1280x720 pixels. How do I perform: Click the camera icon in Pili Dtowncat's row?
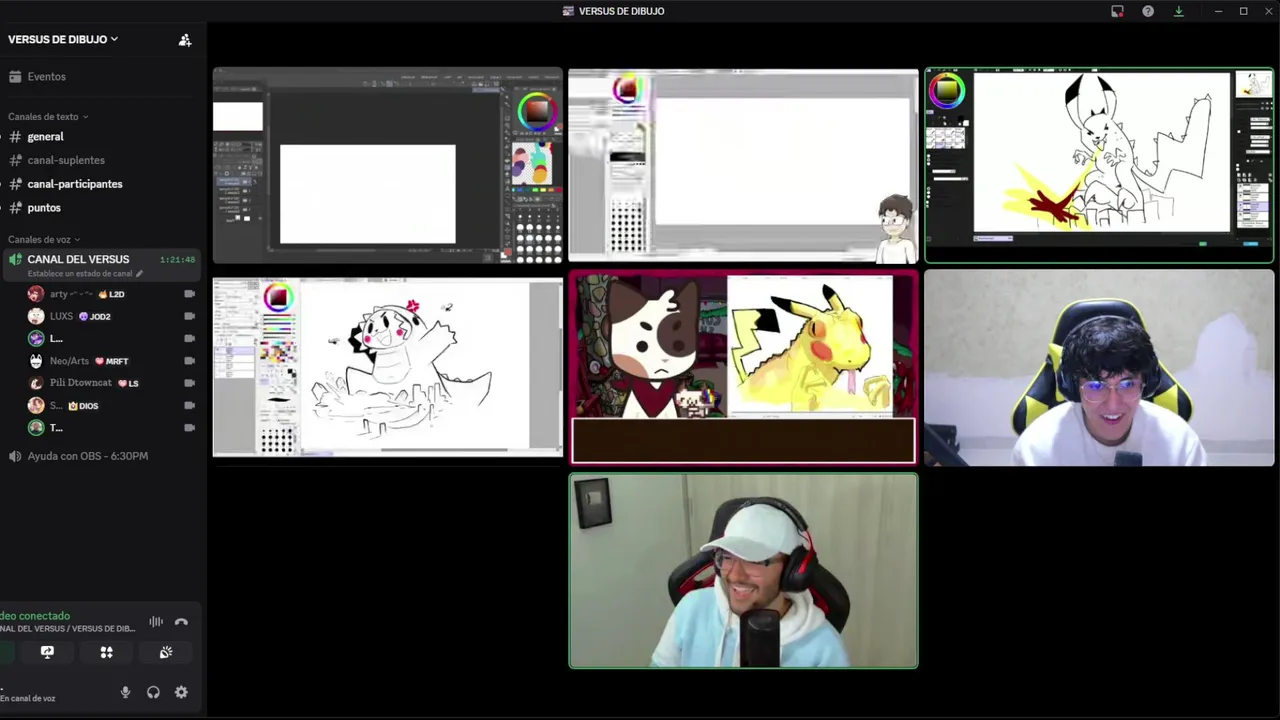pos(189,383)
